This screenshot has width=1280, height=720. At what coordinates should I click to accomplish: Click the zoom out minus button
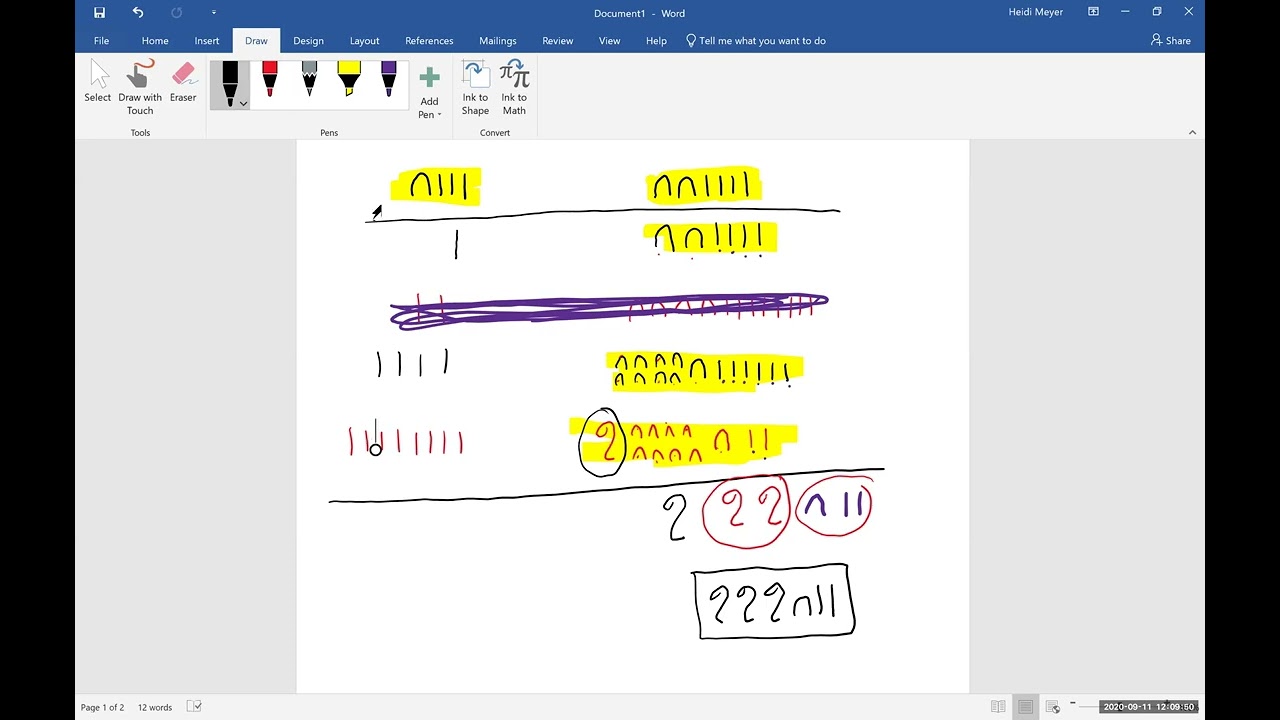coord(1072,704)
